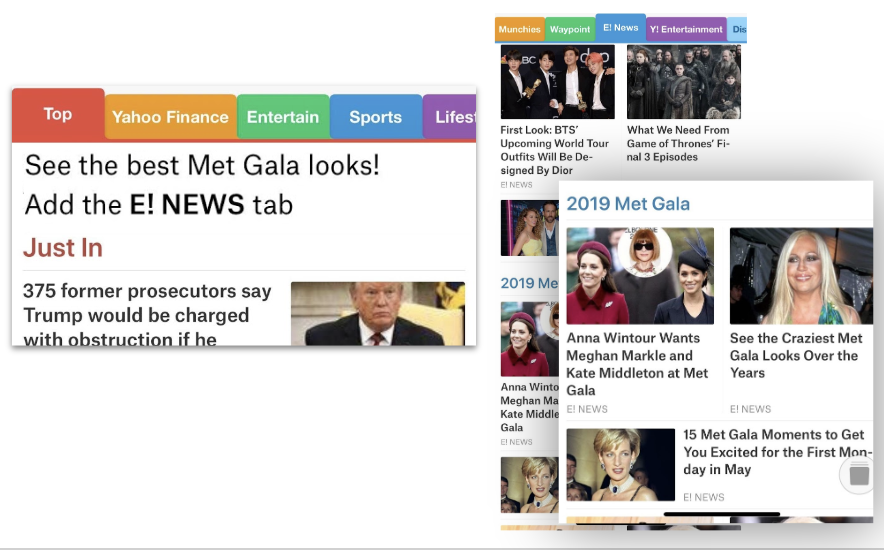The image size is (884, 550).
Task: Read First Look: BTS' World Tour Outfits article
Action: pyautogui.click(x=555, y=150)
